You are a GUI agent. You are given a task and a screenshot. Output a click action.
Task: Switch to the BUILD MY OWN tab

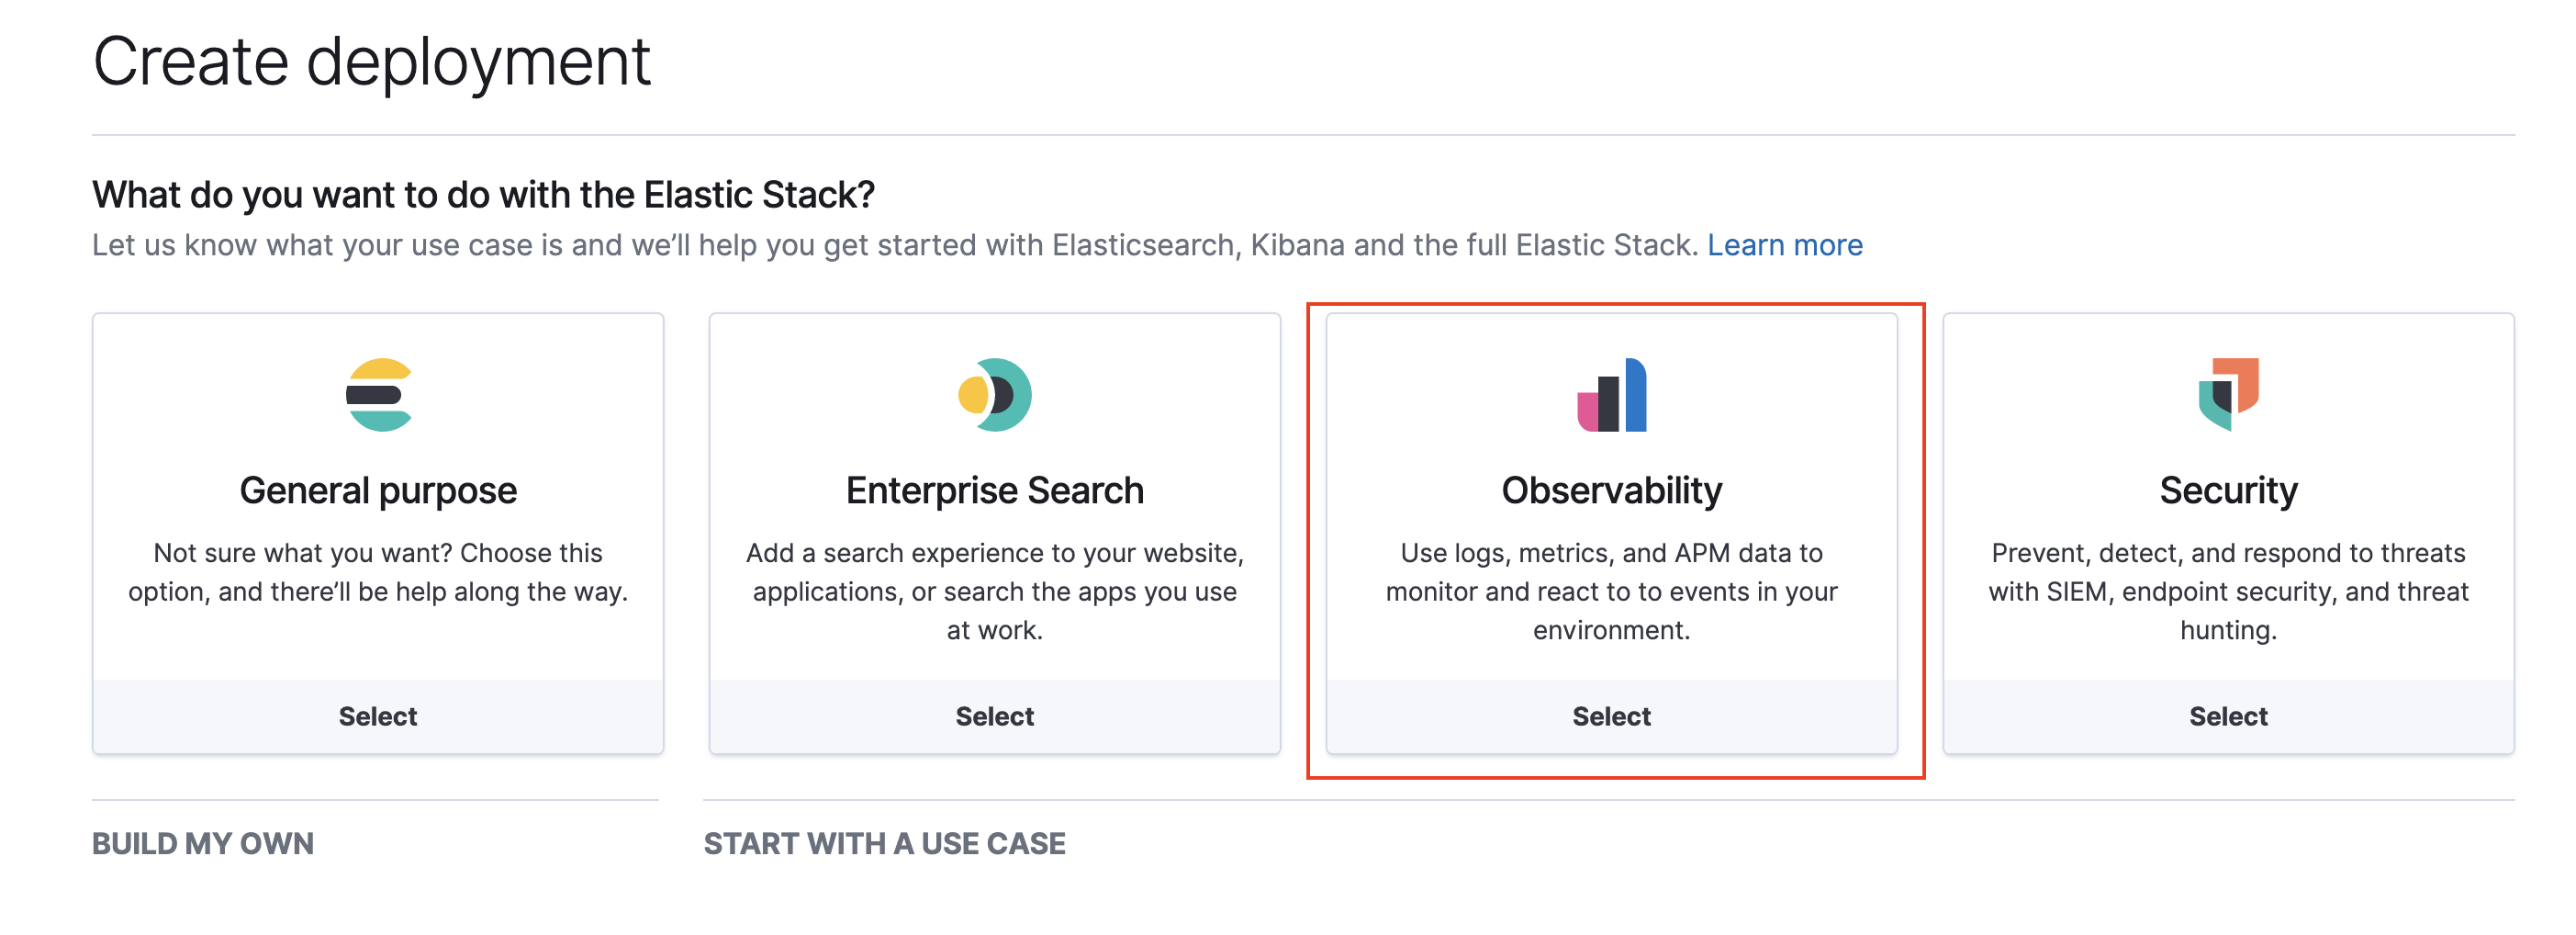203,843
